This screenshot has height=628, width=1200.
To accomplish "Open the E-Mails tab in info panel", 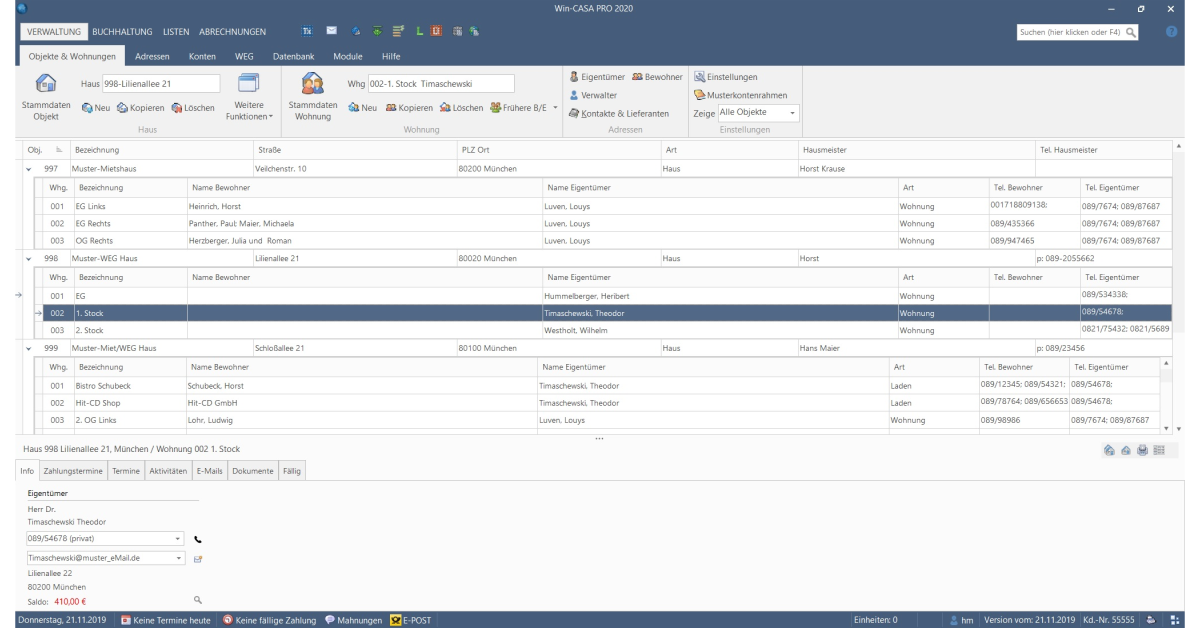I will click(x=210, y=470).
